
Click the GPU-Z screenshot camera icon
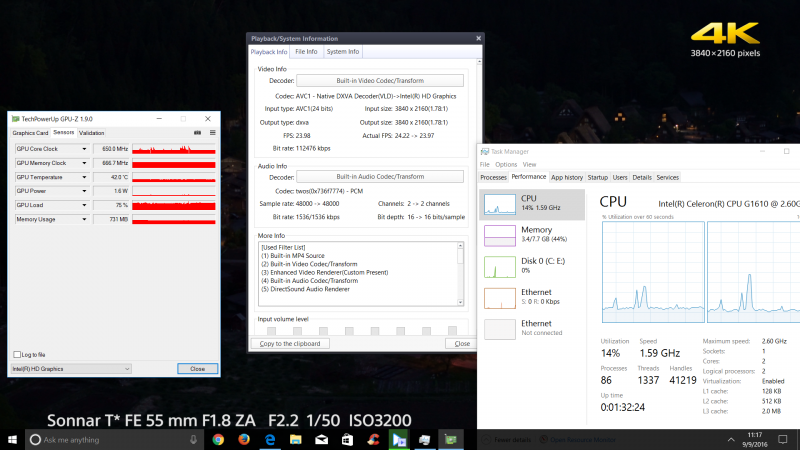pos(197,133)
